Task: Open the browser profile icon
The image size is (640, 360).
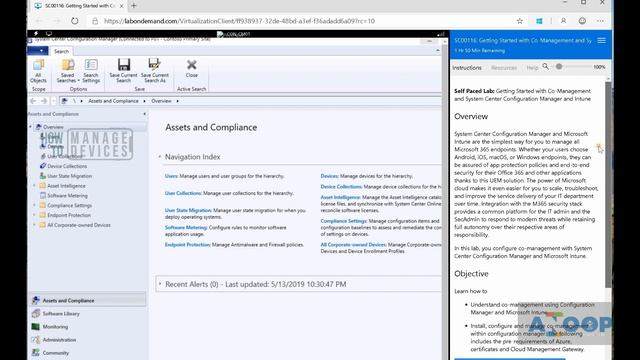Action: 563,21
